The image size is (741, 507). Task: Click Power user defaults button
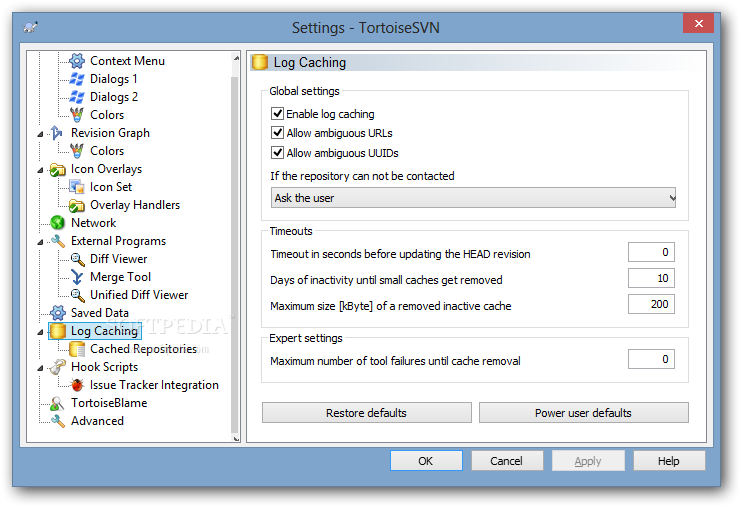tap(584, 412)
